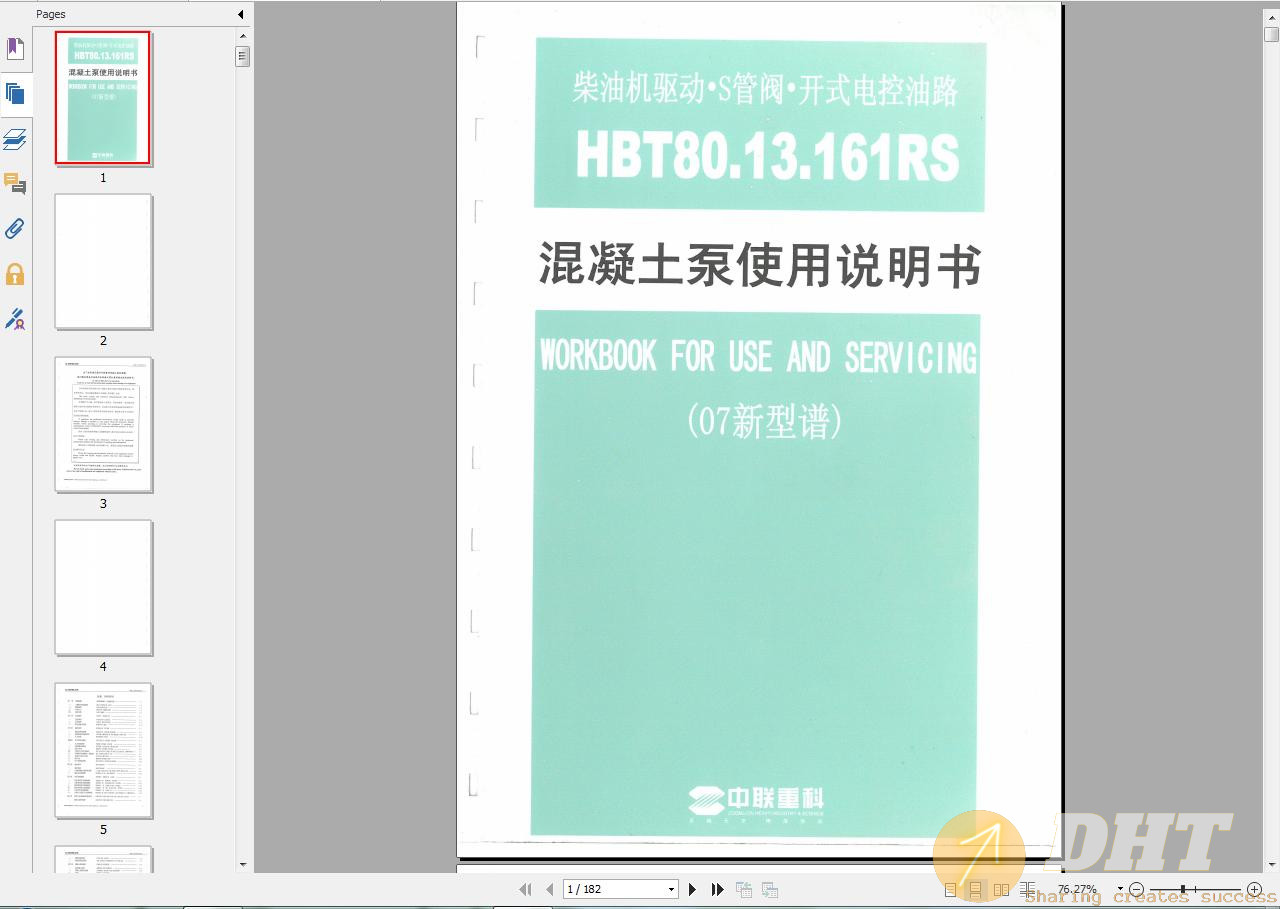Click the Pages panel title
Screen dimensions: 1280x909
(51, 14)
